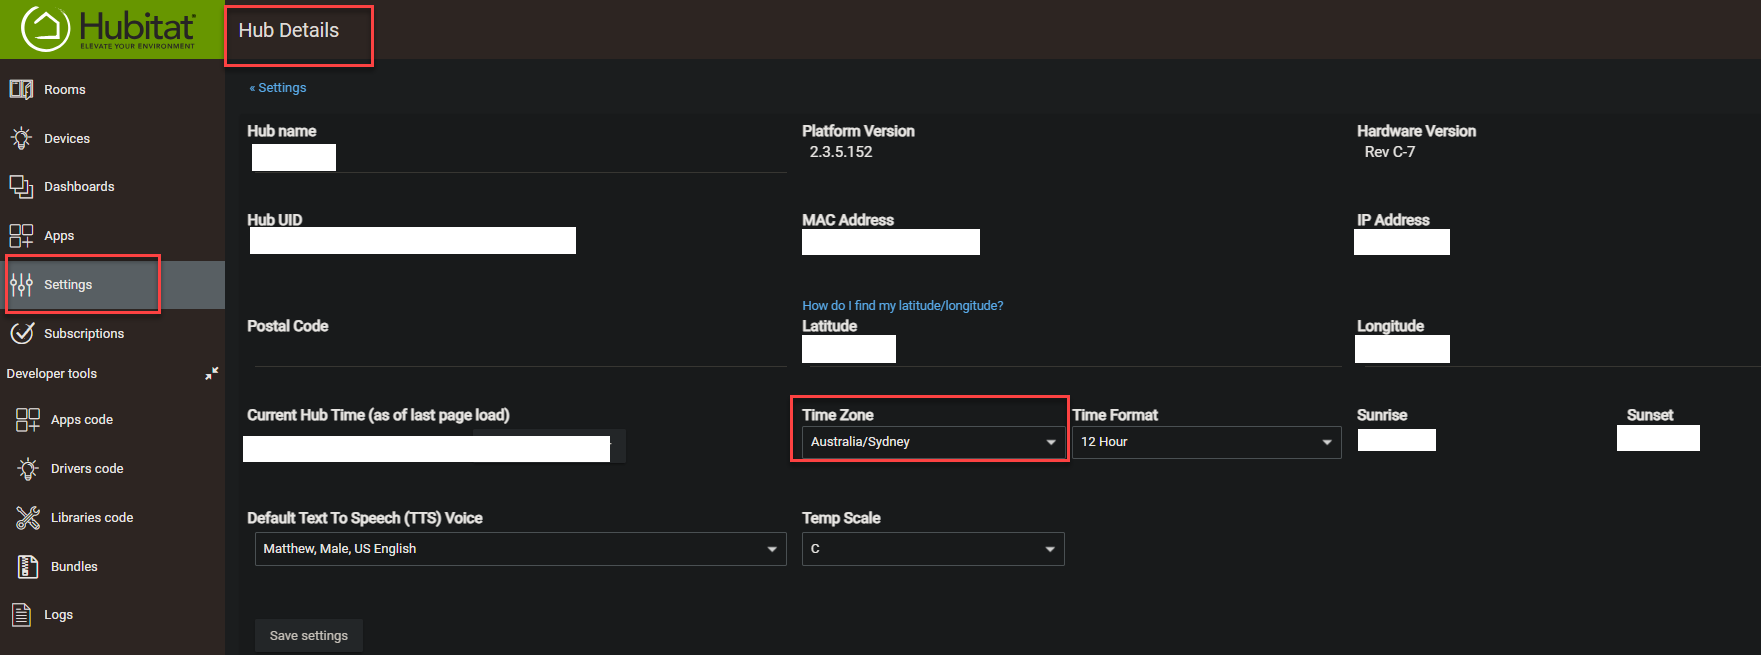Open Time Zone dropdown Australia/Sydney

click(932, 442)
